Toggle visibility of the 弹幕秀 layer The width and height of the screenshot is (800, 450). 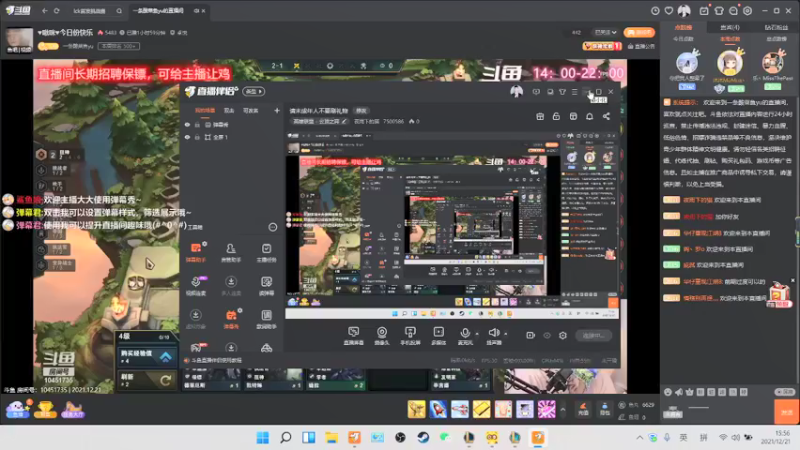coord(187,124)
